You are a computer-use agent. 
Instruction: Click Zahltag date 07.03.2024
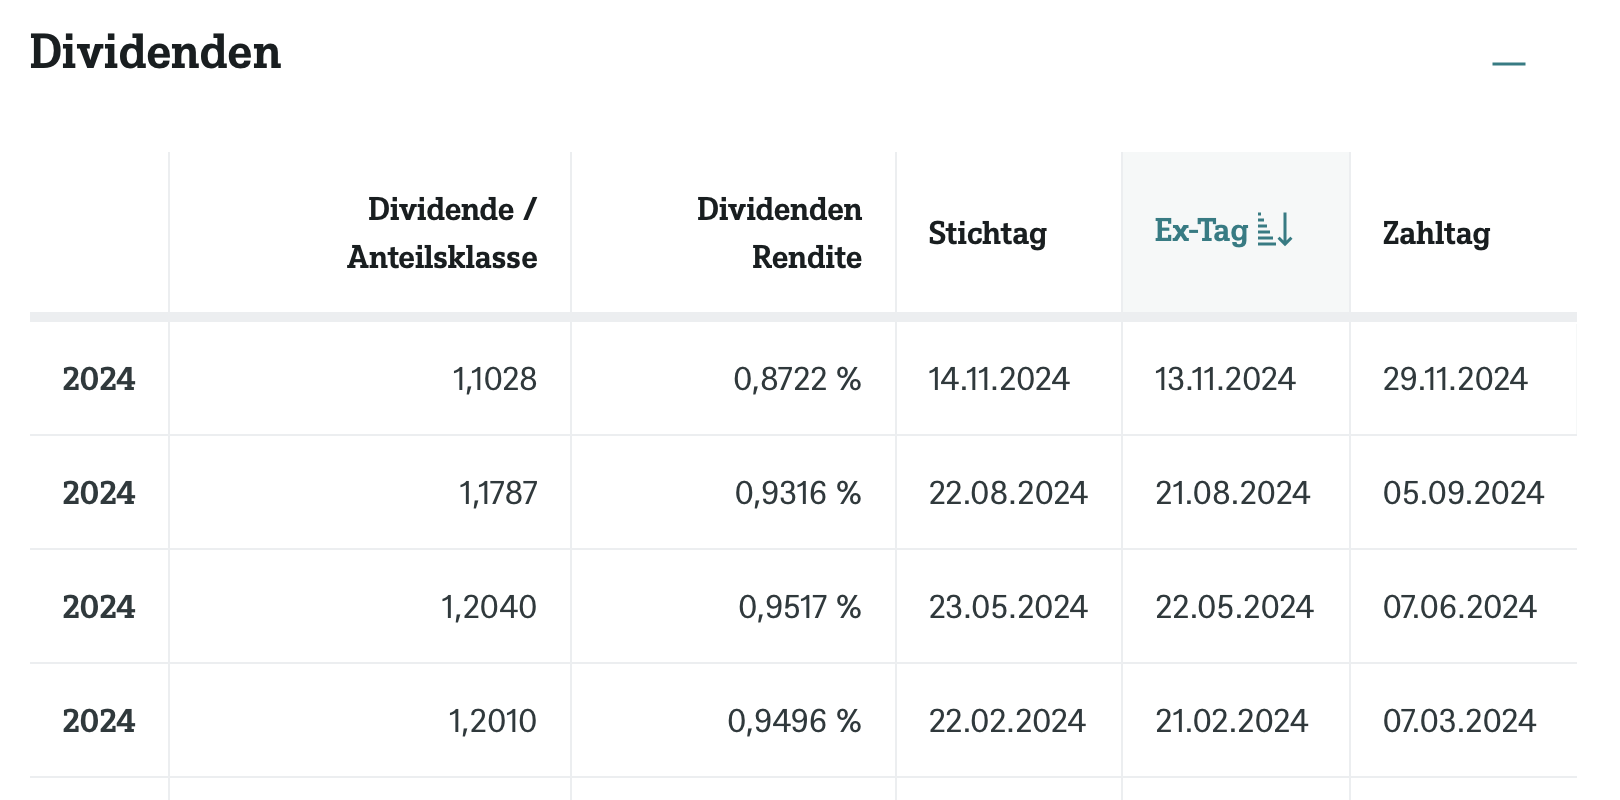(1459, 721)
